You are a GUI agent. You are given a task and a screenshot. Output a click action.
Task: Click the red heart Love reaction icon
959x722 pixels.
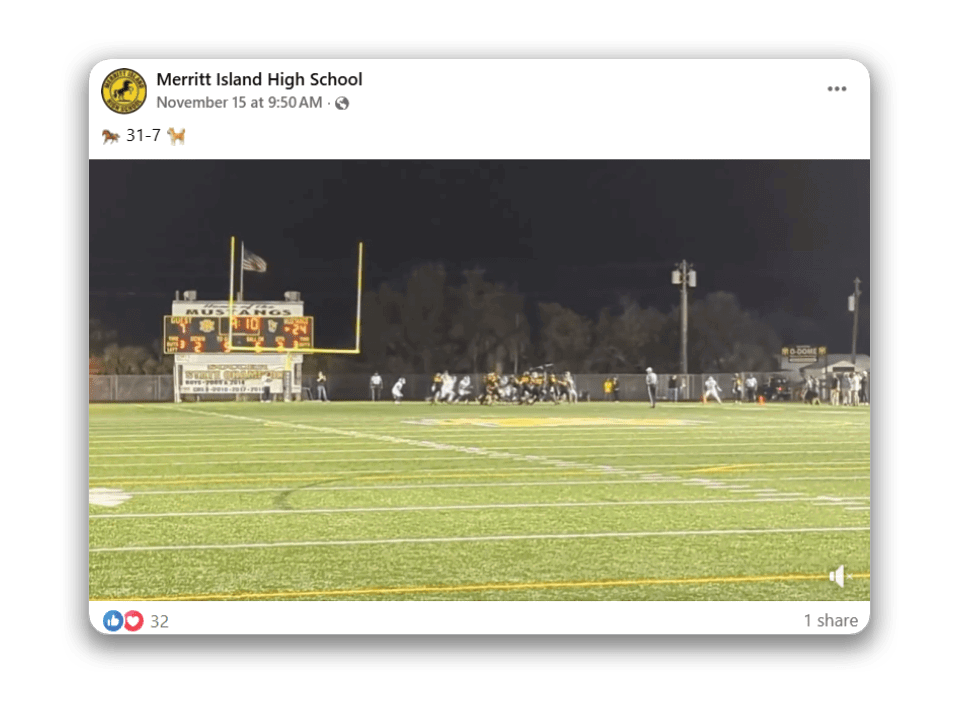pos(133,621)
